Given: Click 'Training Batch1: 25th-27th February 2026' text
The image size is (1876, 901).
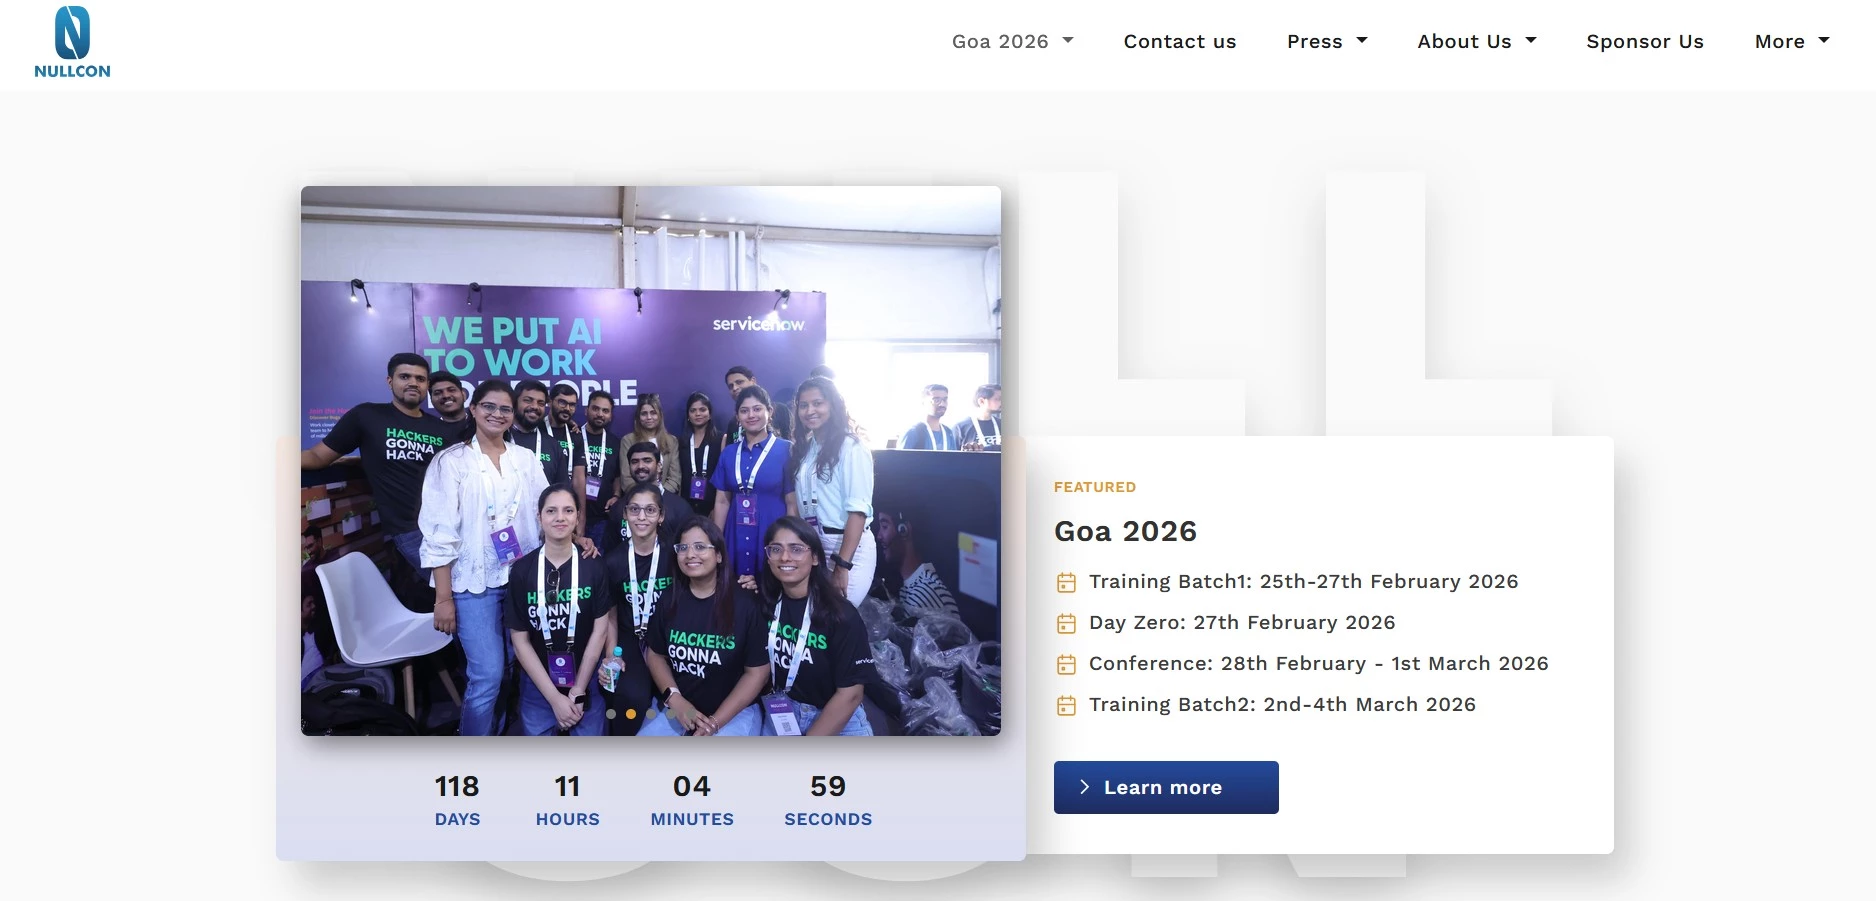Looking at the screenshot, I should [1303, 581].
